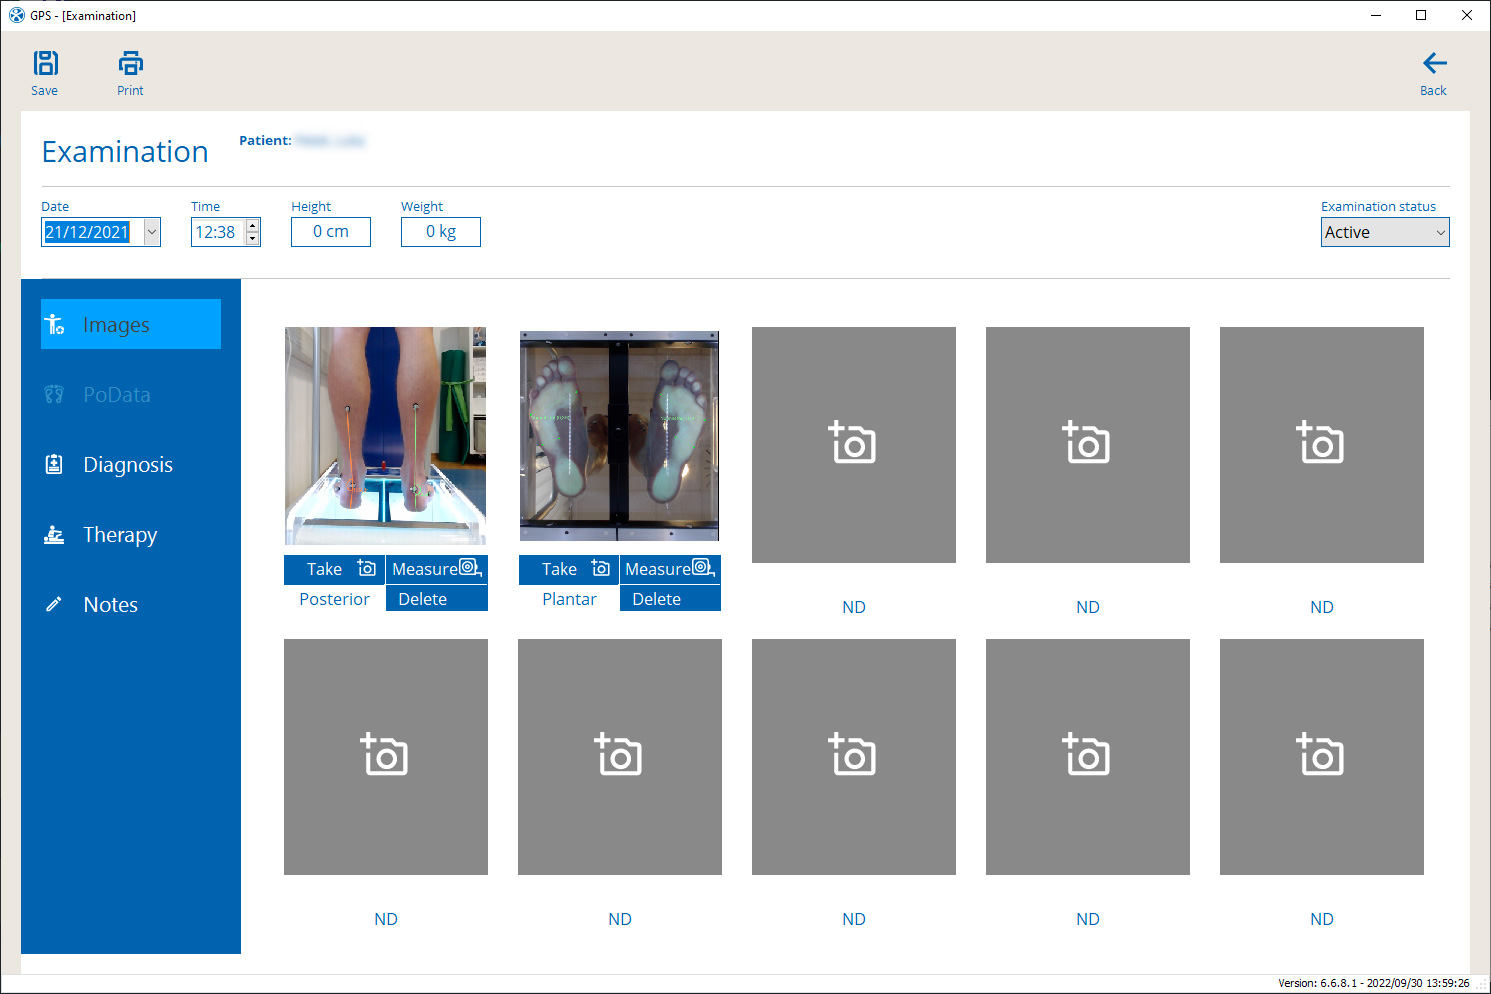Open the Diagnosis section
1491x994 pixels.
click(128, 465)
